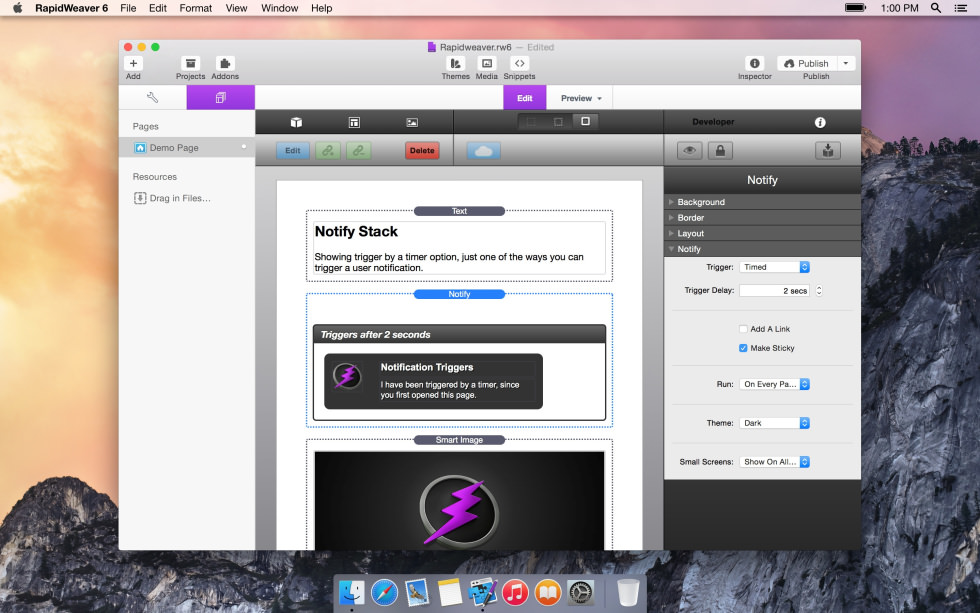980x613 pixels.
Task: Click the download box icon in Developer panel
Action: 828,151
